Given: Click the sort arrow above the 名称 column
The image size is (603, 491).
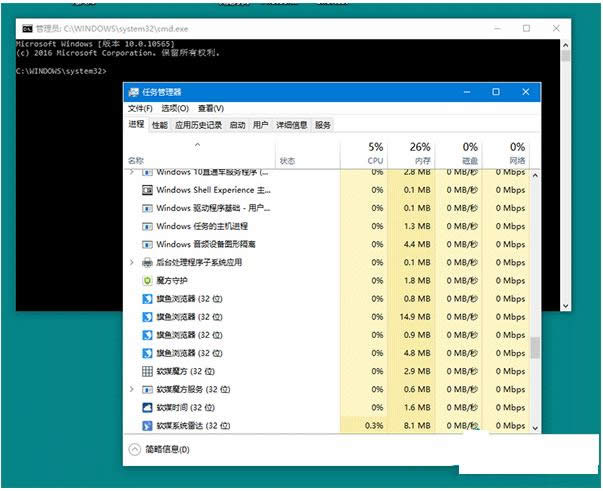Looking at the screenshot, I should pyautogui.click(x=197, y=145).
